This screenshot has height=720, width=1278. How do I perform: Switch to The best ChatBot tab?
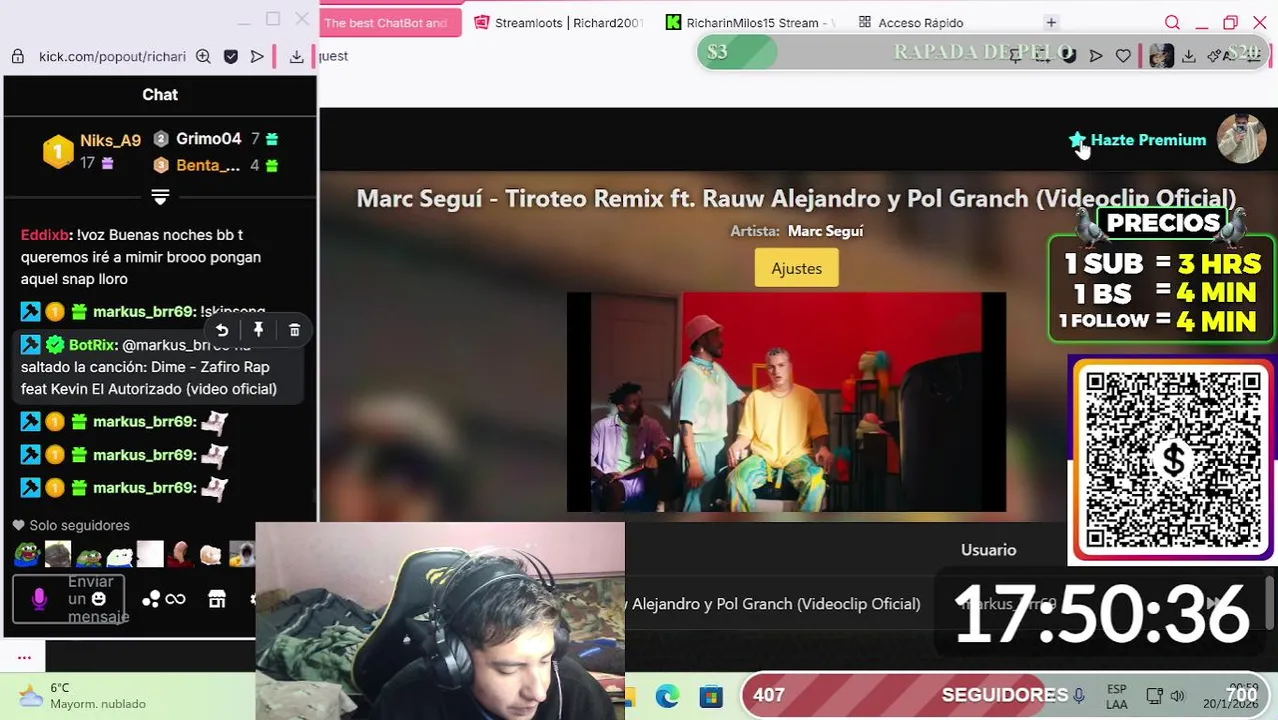(x=390, y=22)
